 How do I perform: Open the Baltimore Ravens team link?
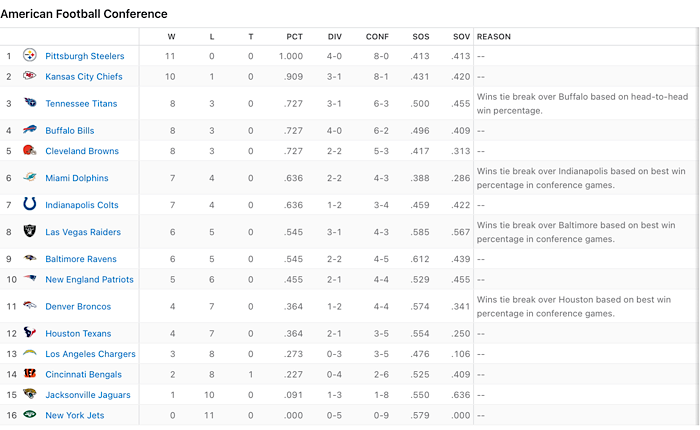point(81,259)
